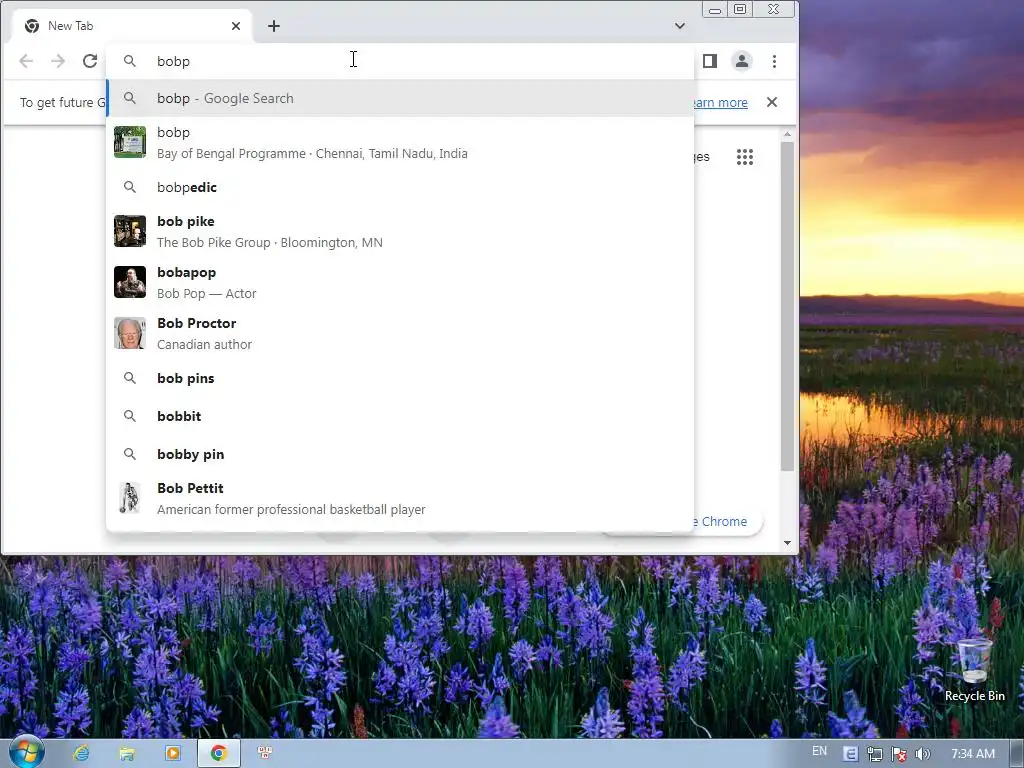Choose the bobapop actor suggestion
The image size is (1024, 768).
[400, 282]
